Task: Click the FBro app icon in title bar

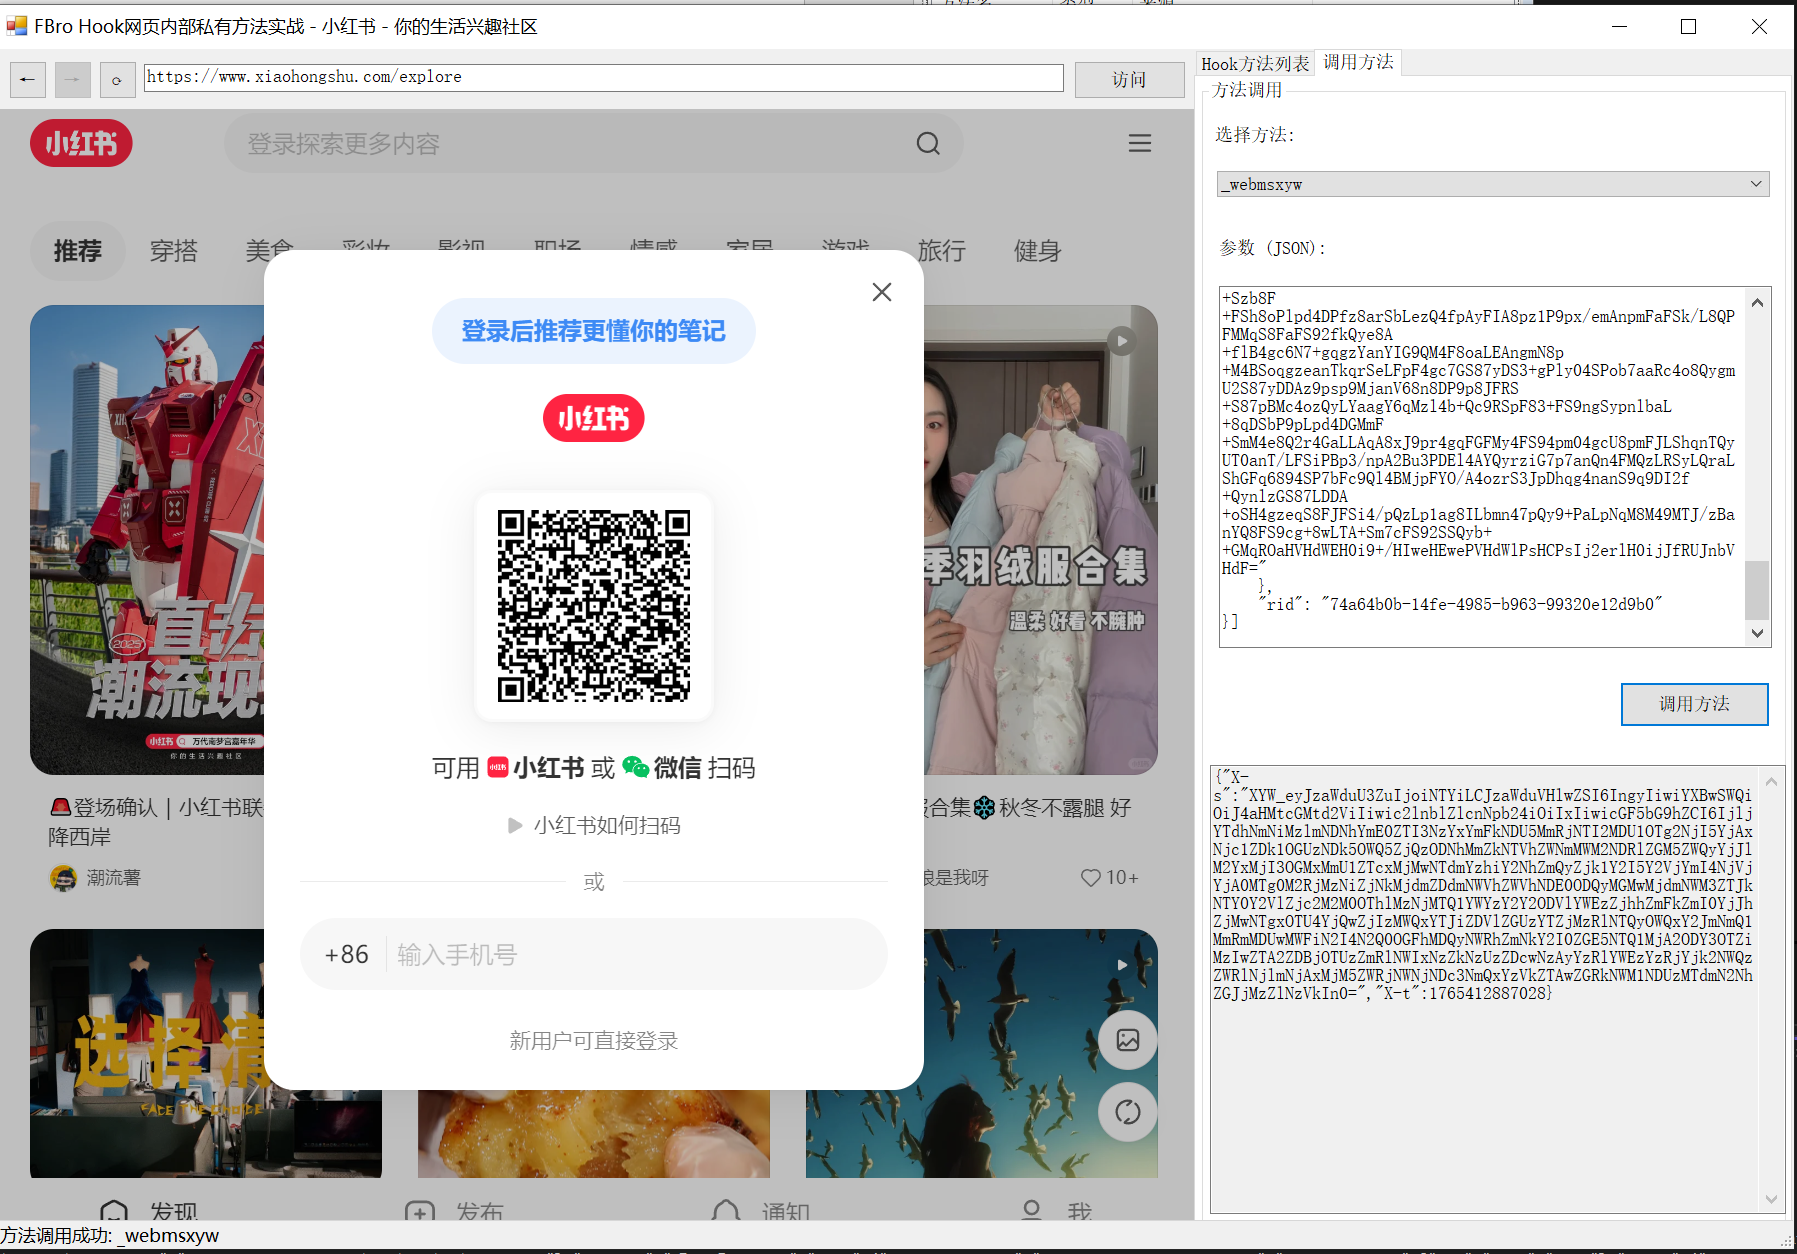Action: [x=16, y=26]
